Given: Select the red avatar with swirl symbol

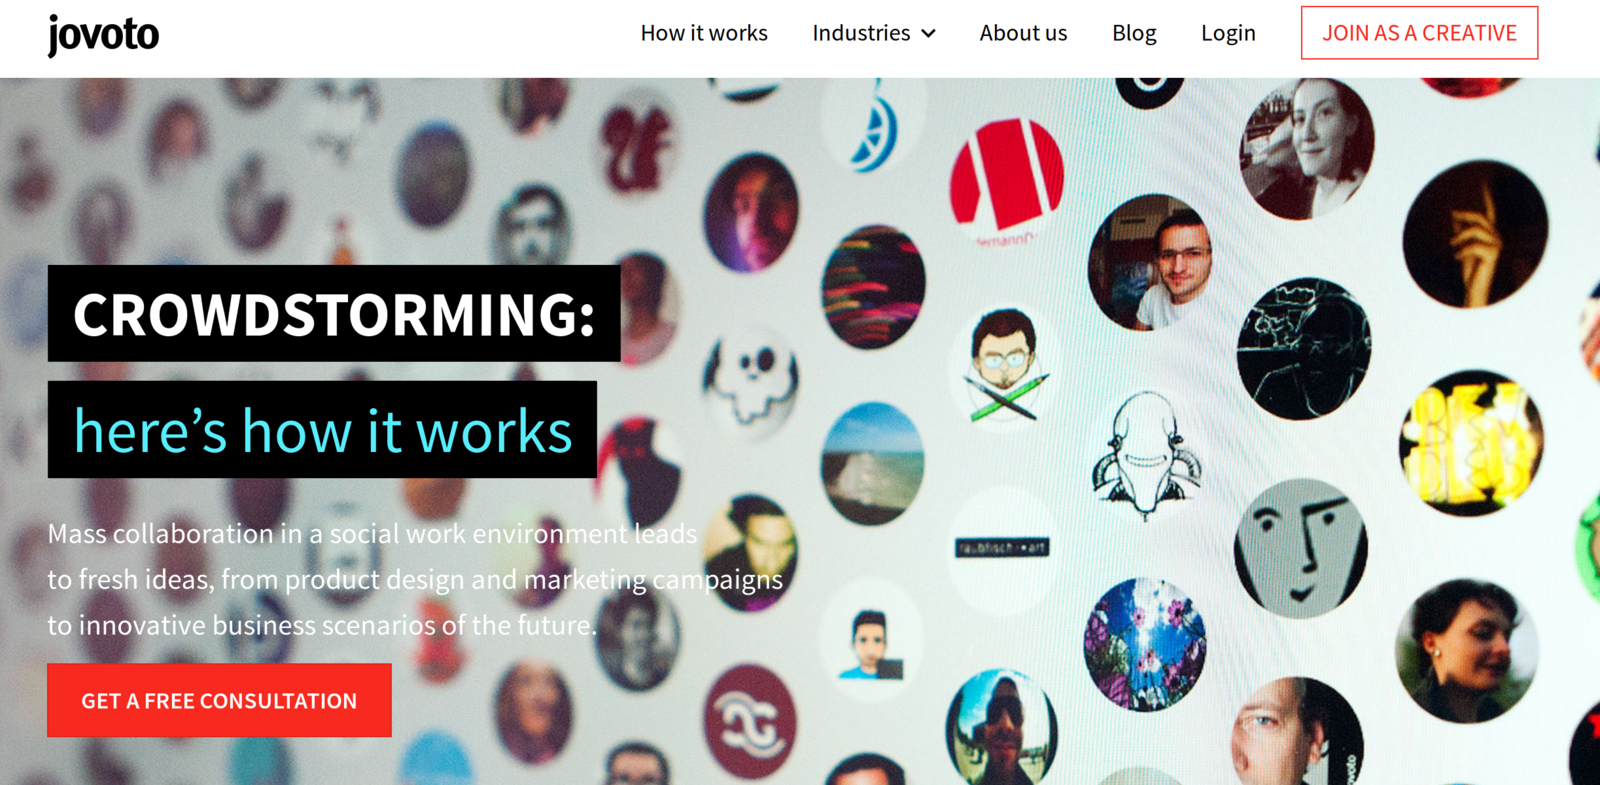Looking at the screenshot, I should [750, 722].
